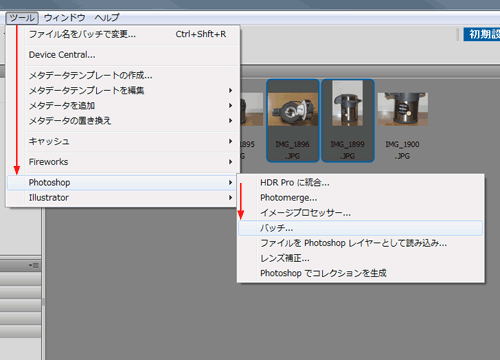The height and width of the screenshot is (360, 500).
Task: Open the left panel options menu icon
Action: point(34,265)
